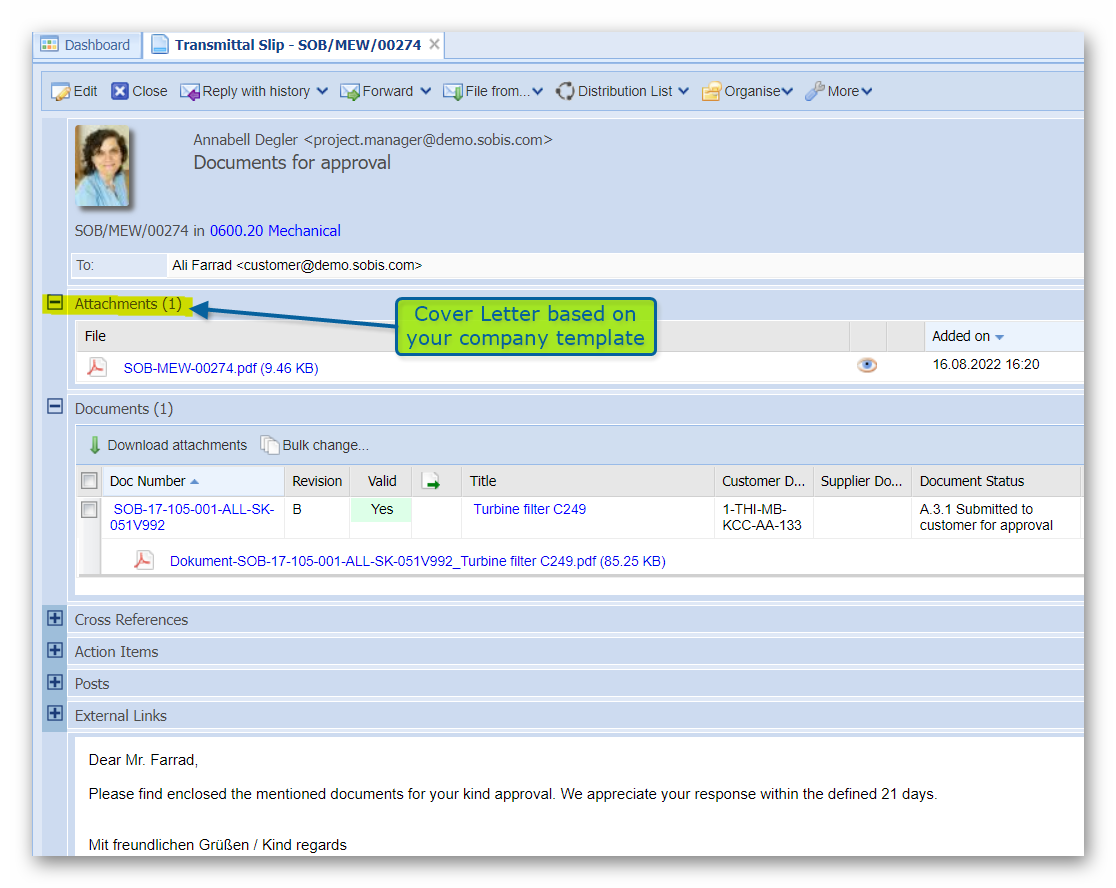Image resolution: width=1116 pixels, height=888 pixels.
Task: Check the box for Turbine filter document row
Action: tap(89, 510)
